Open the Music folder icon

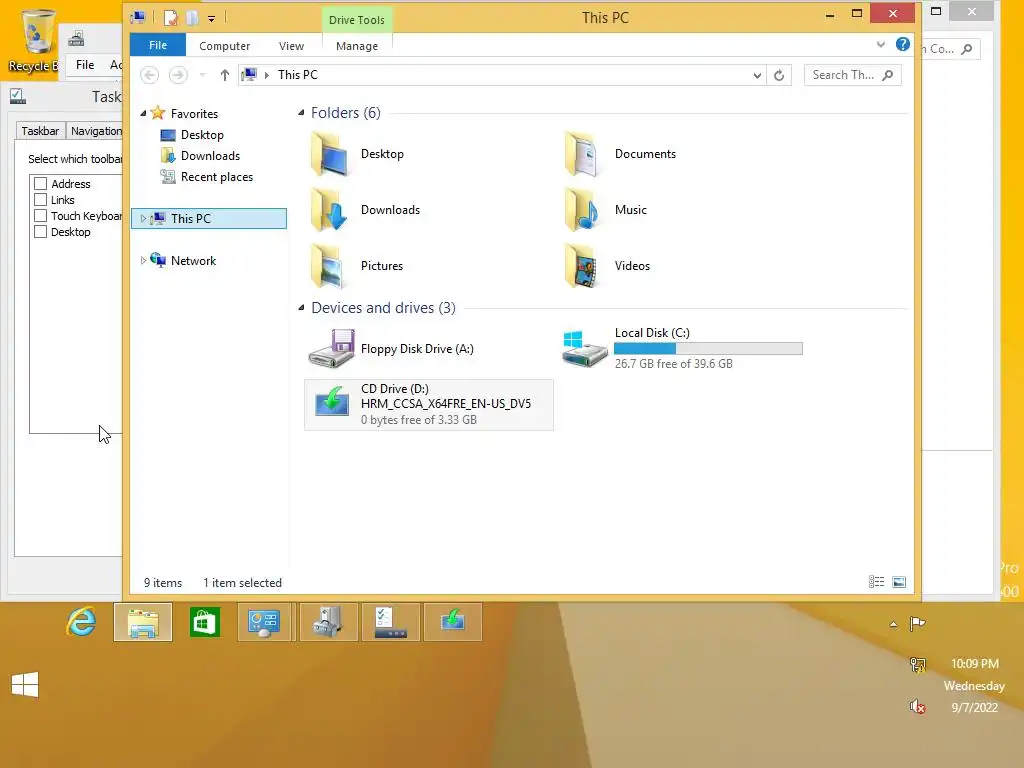point(583,210)
